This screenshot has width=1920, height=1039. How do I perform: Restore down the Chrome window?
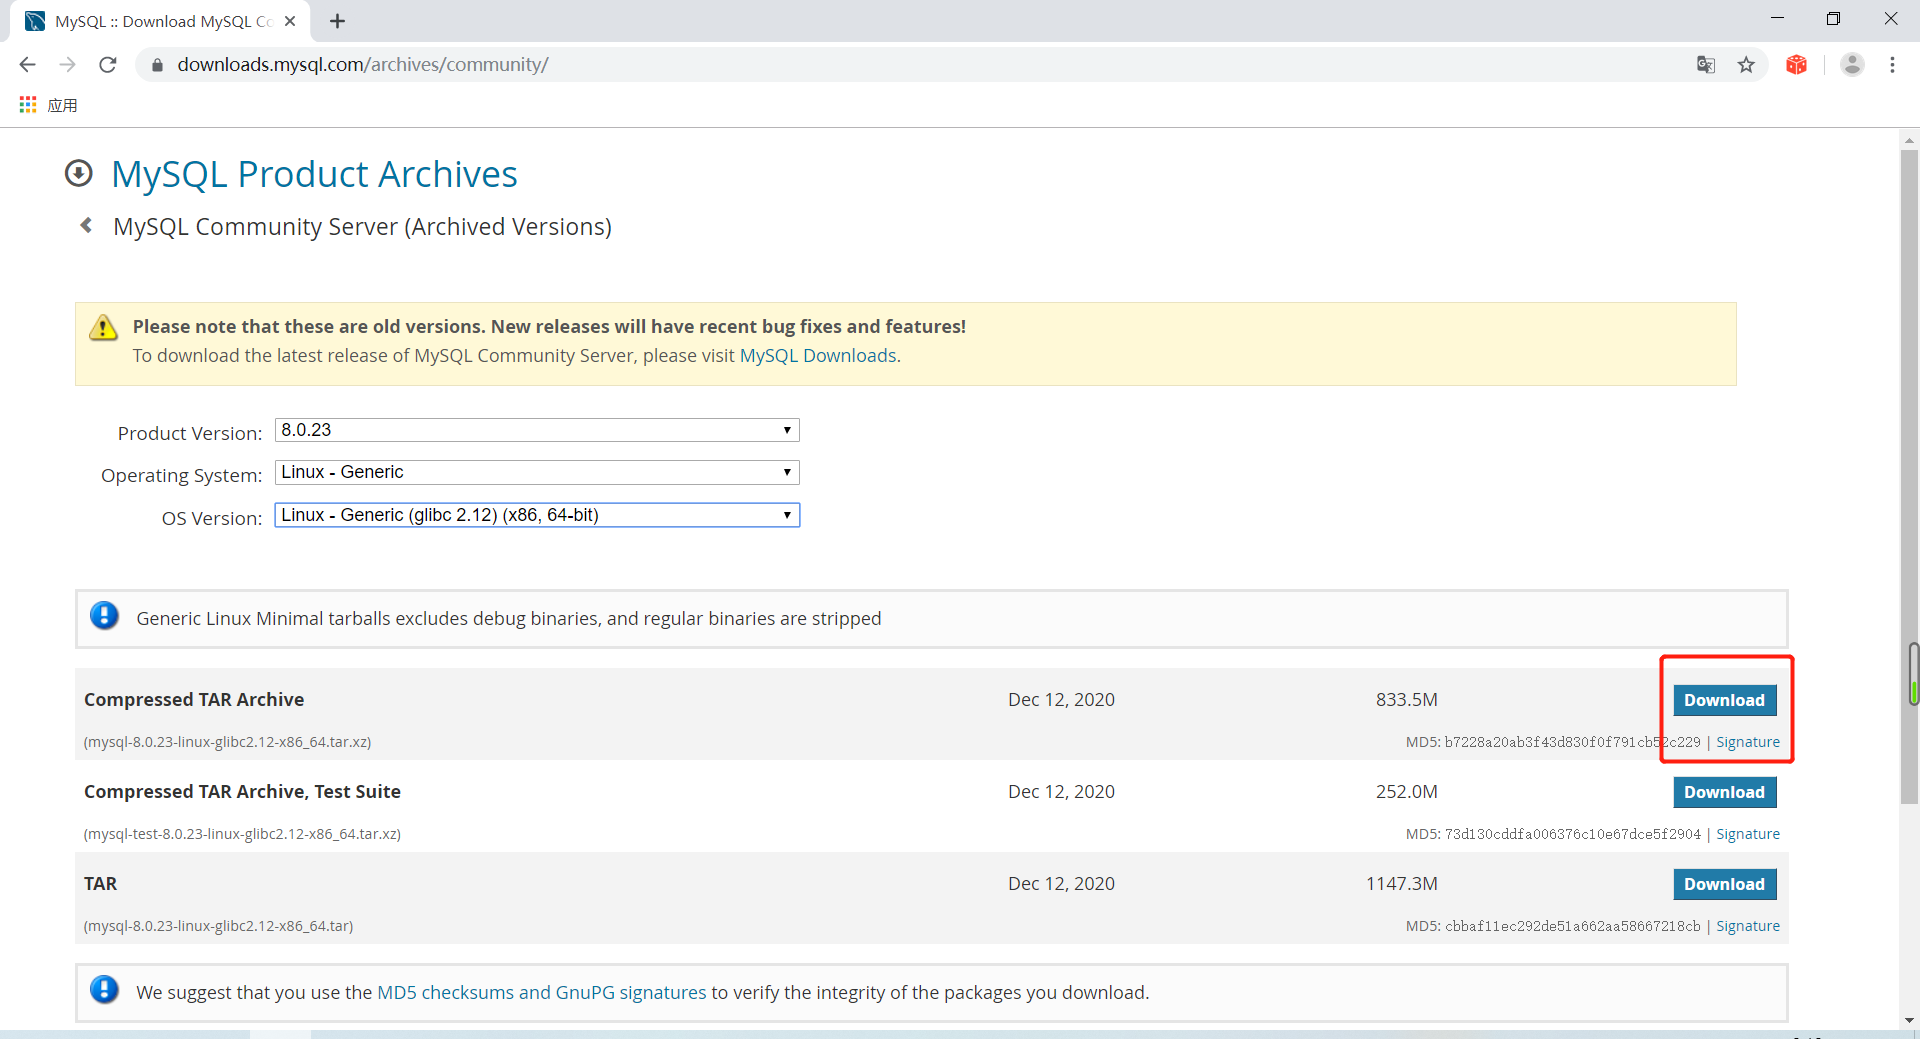point(1833,18)
